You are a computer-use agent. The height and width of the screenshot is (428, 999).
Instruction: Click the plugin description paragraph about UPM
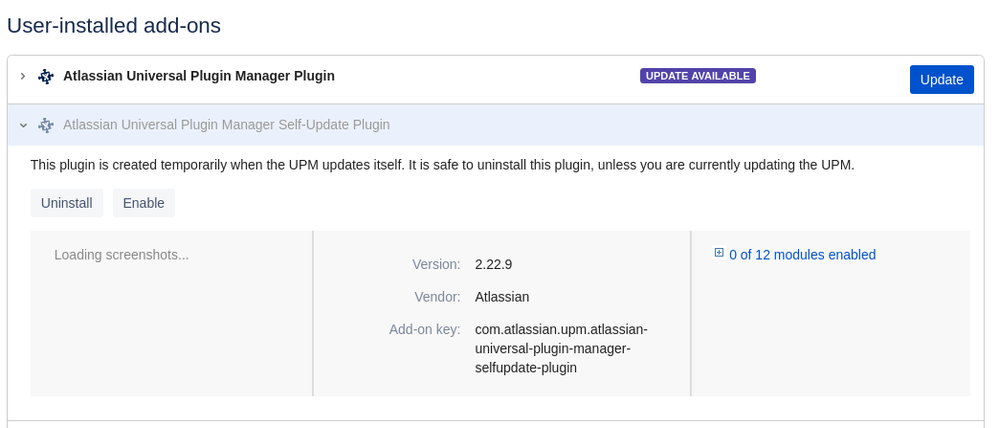(442, 165)
